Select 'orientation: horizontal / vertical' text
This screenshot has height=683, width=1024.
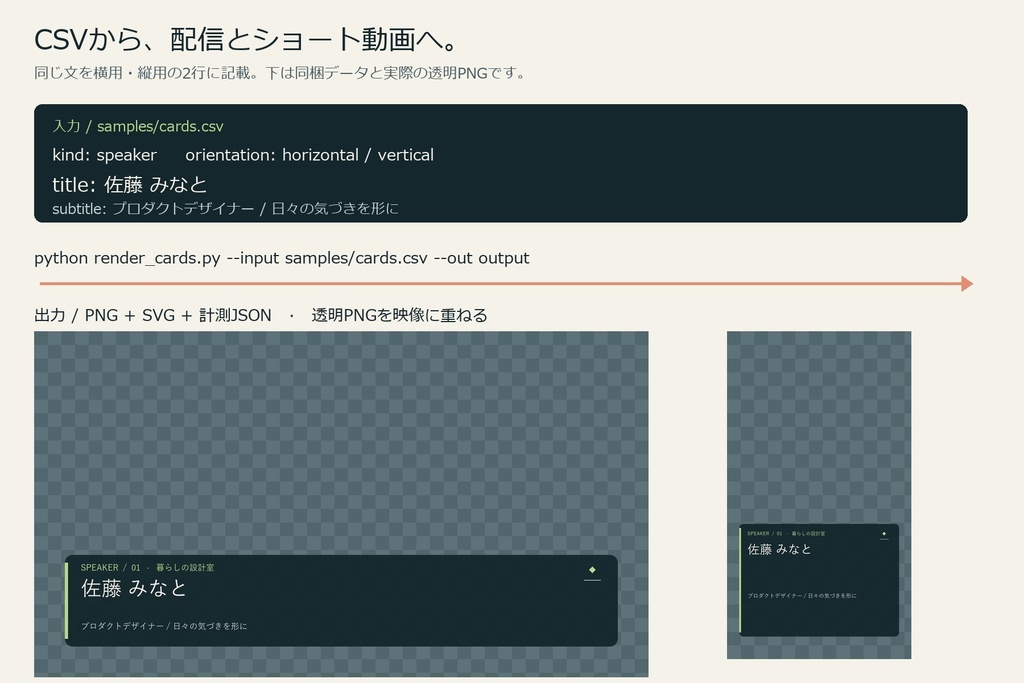(x=310, y=155)
